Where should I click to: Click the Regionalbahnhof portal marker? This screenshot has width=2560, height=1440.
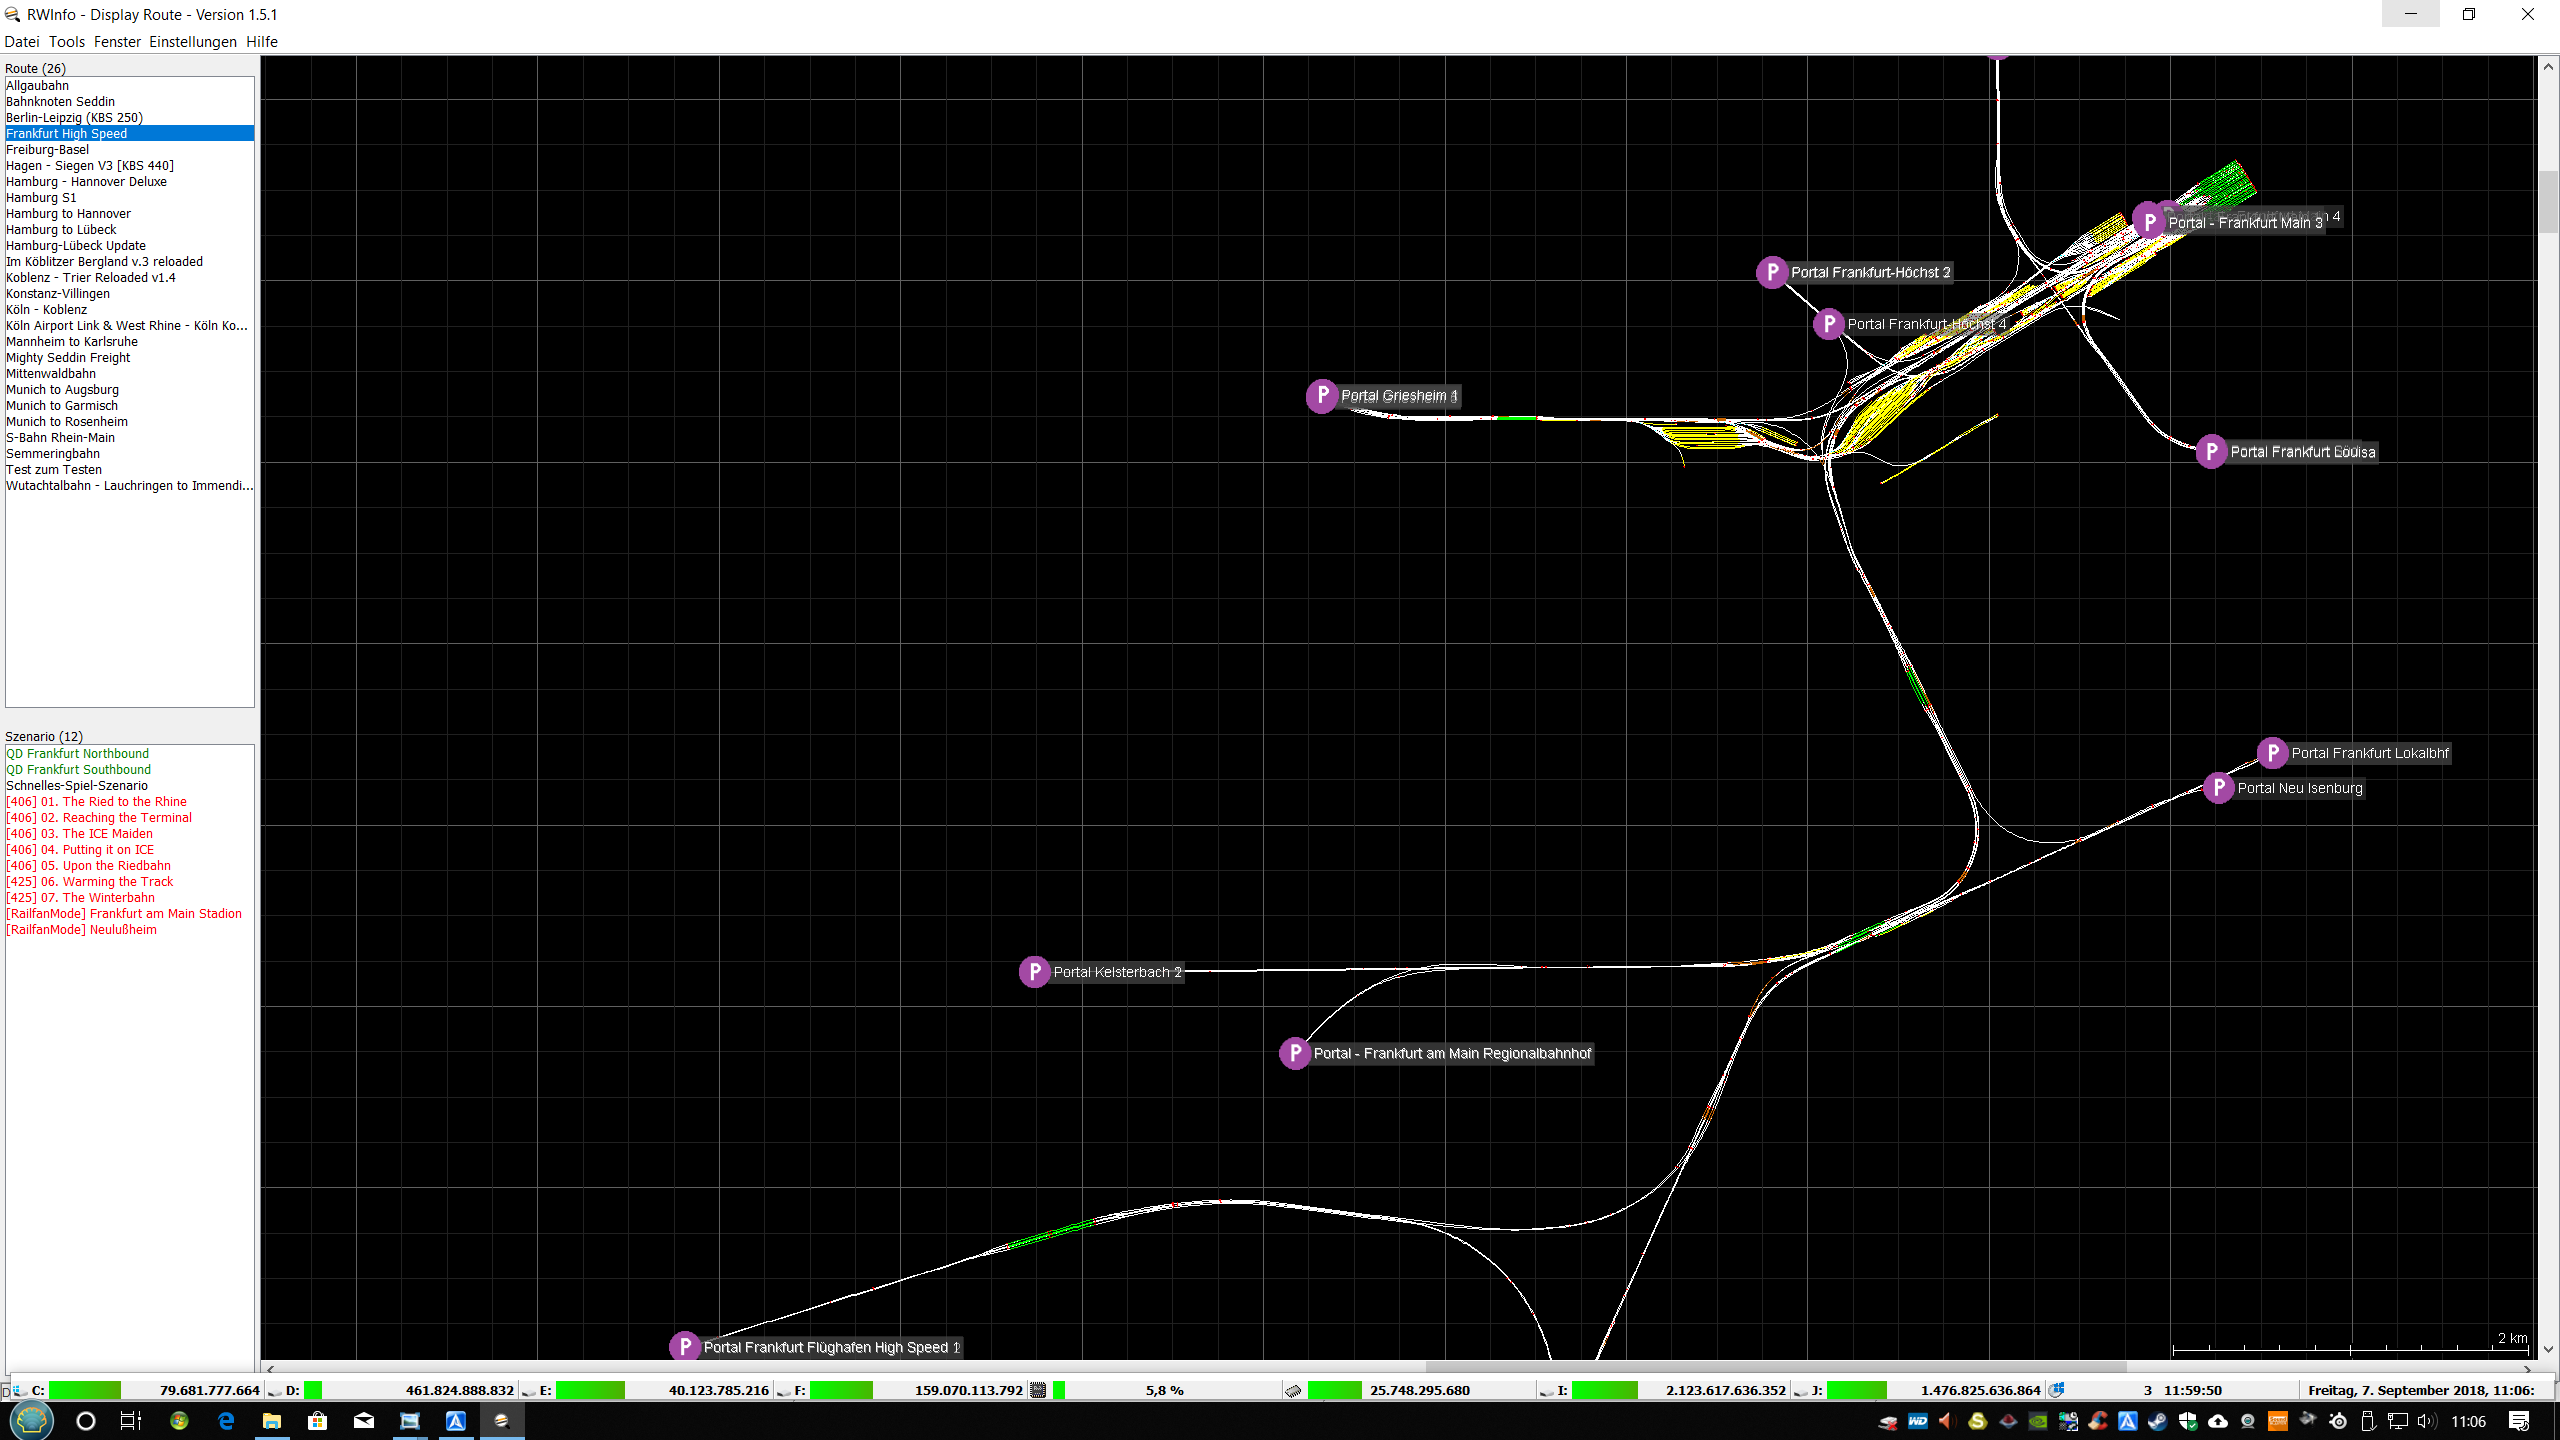(1295, 1053)
